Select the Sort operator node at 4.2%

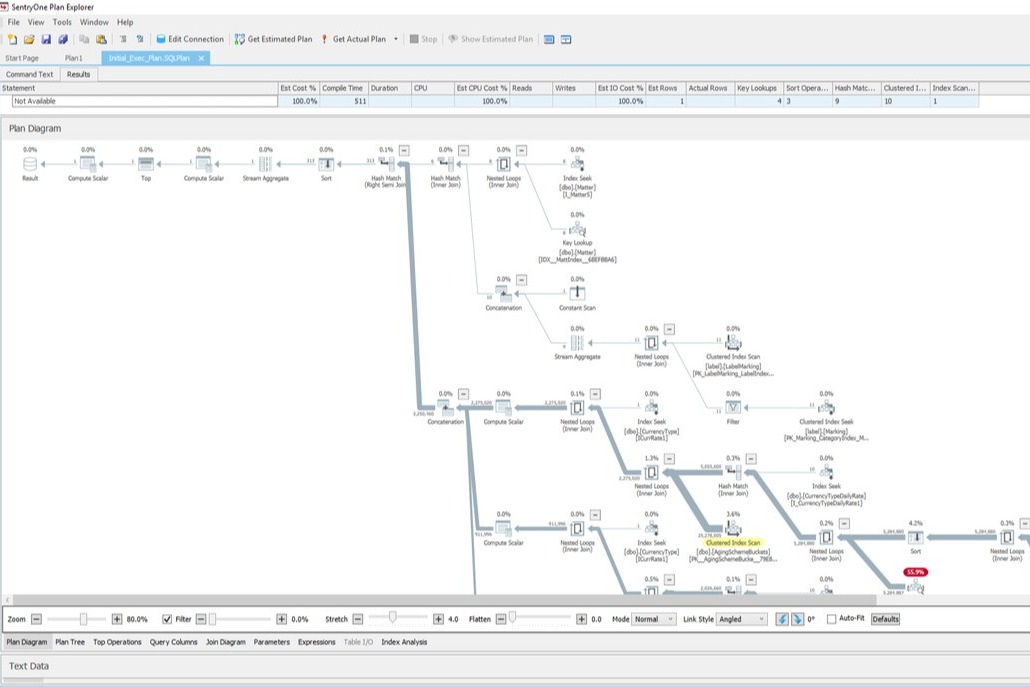click(x=916, y=538)
